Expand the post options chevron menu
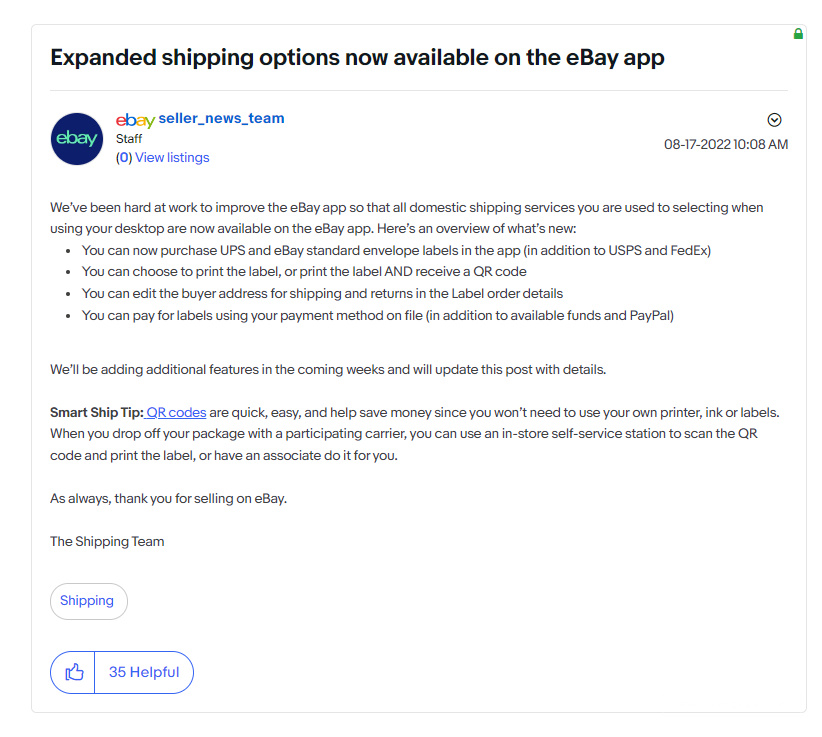This screenshot has height=737, width=822. coord(774,120)
